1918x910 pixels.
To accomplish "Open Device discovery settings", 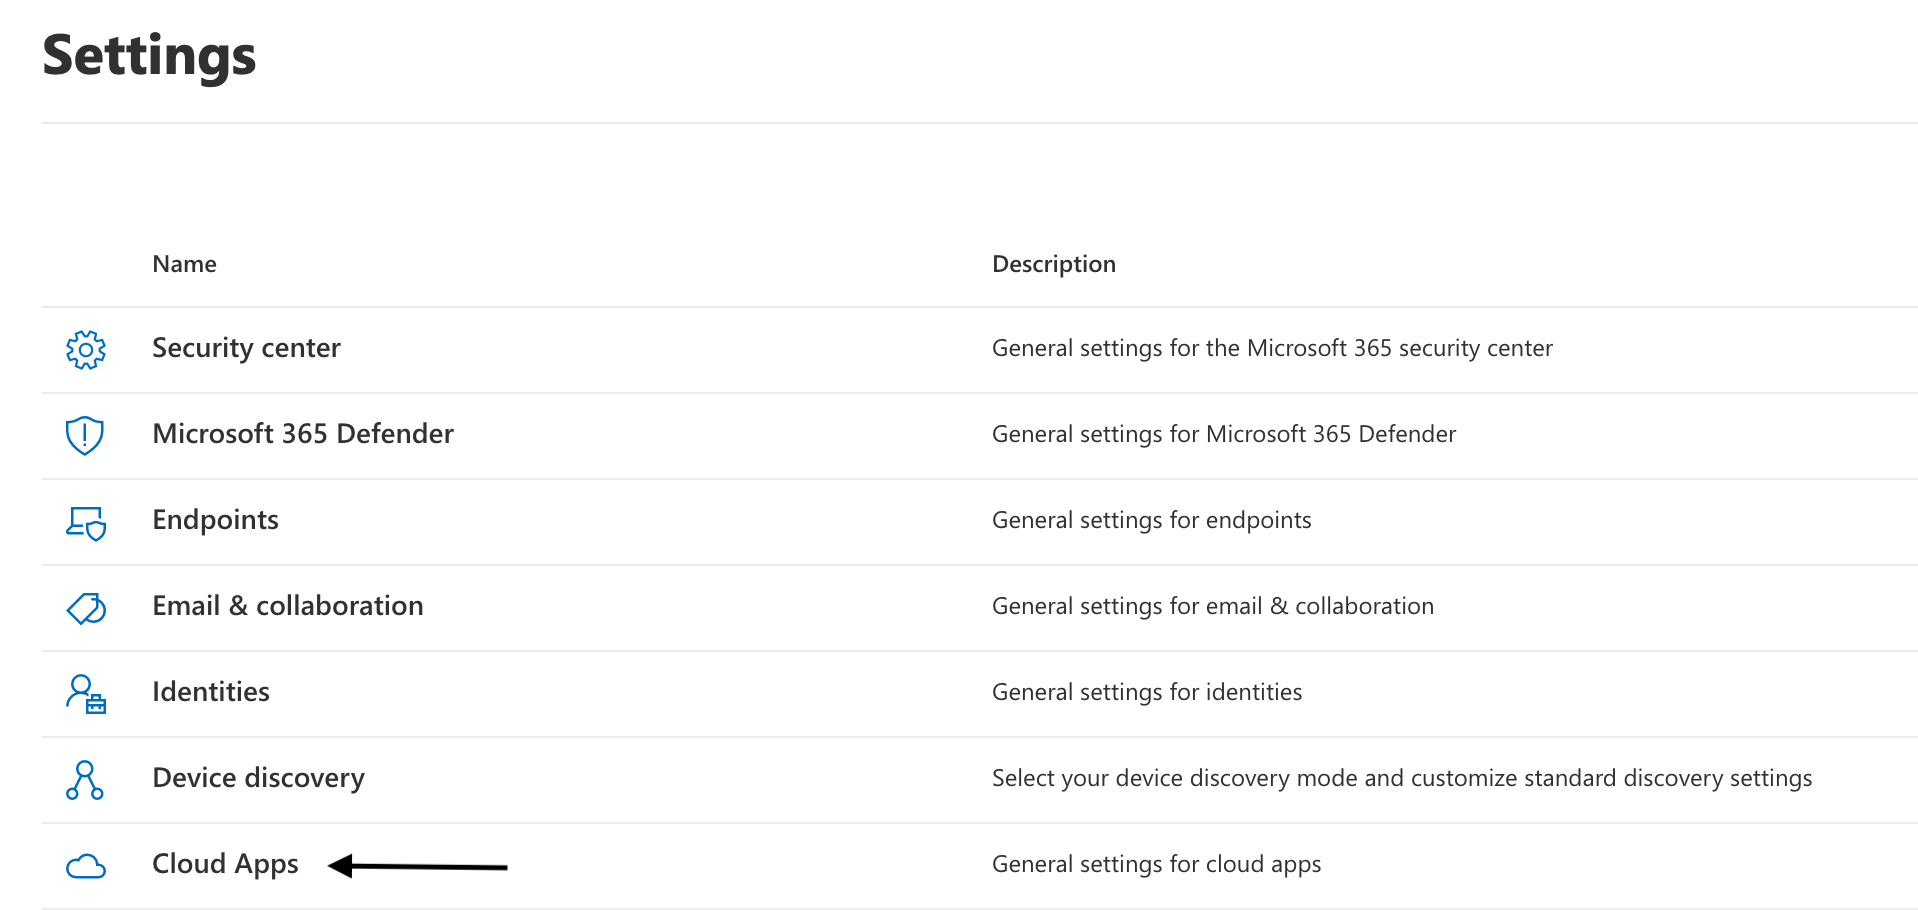I will pos(258,778).
